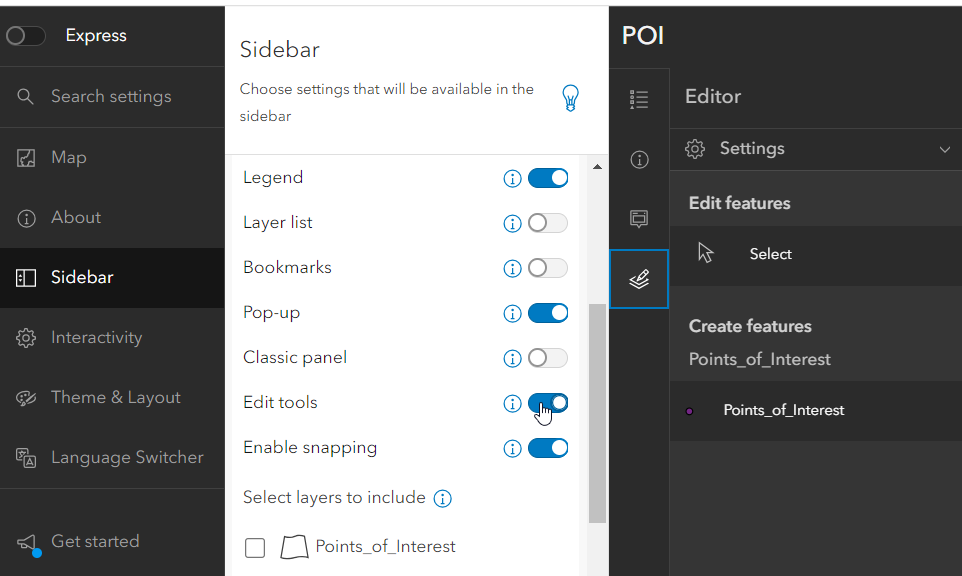Select the Editor tool icon in POI sidebar
Screen dimensions: 962x576
pyautogui.click(x=639, y=278)
